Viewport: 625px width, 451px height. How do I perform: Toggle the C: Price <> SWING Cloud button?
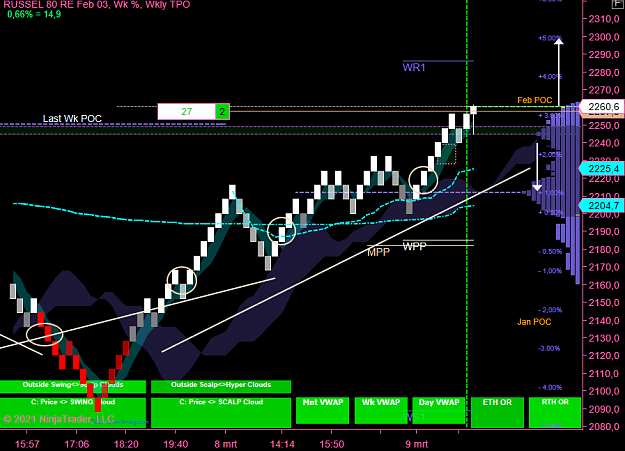coord(73,413)
